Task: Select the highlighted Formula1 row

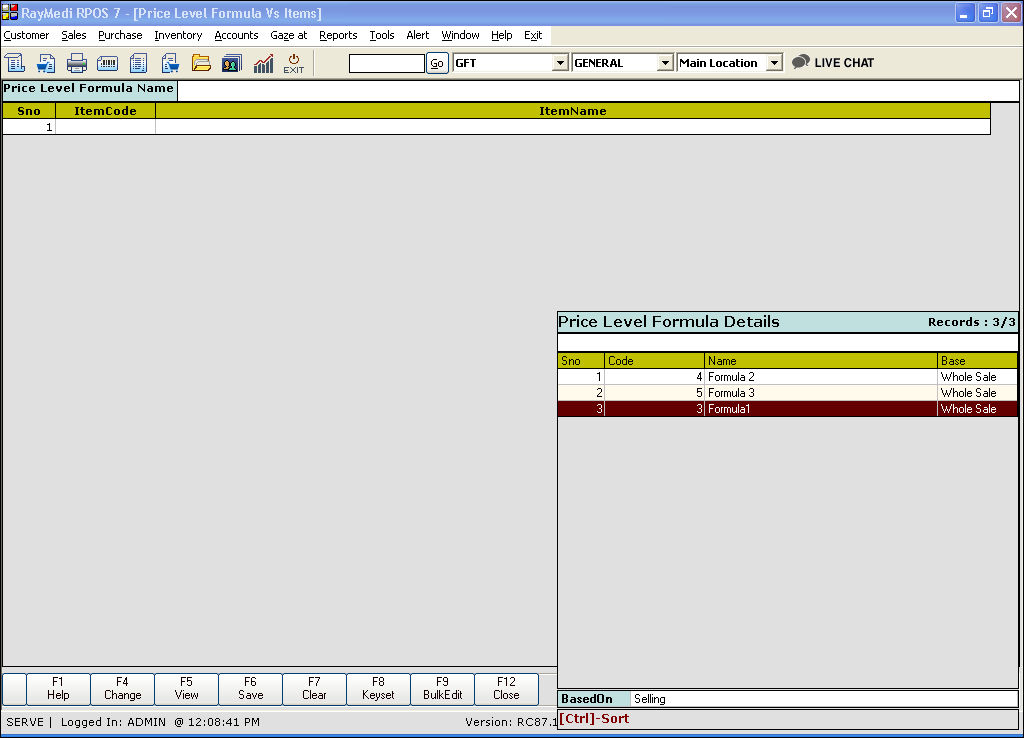Action: (x=788, y=409)
